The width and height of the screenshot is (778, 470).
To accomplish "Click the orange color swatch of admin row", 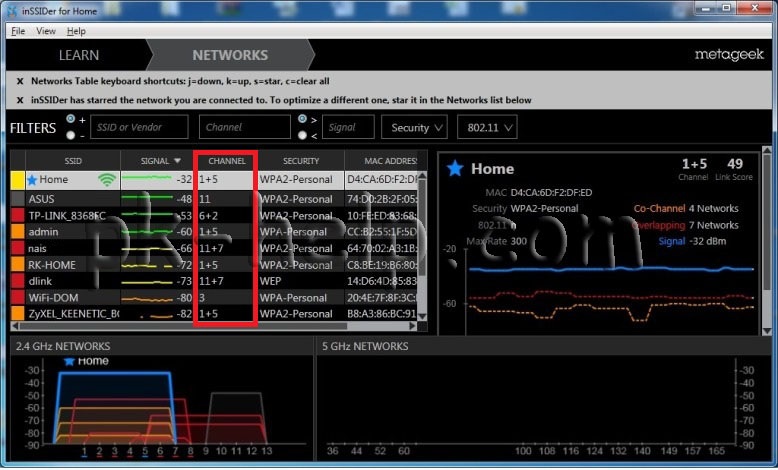I will (18, 232).
